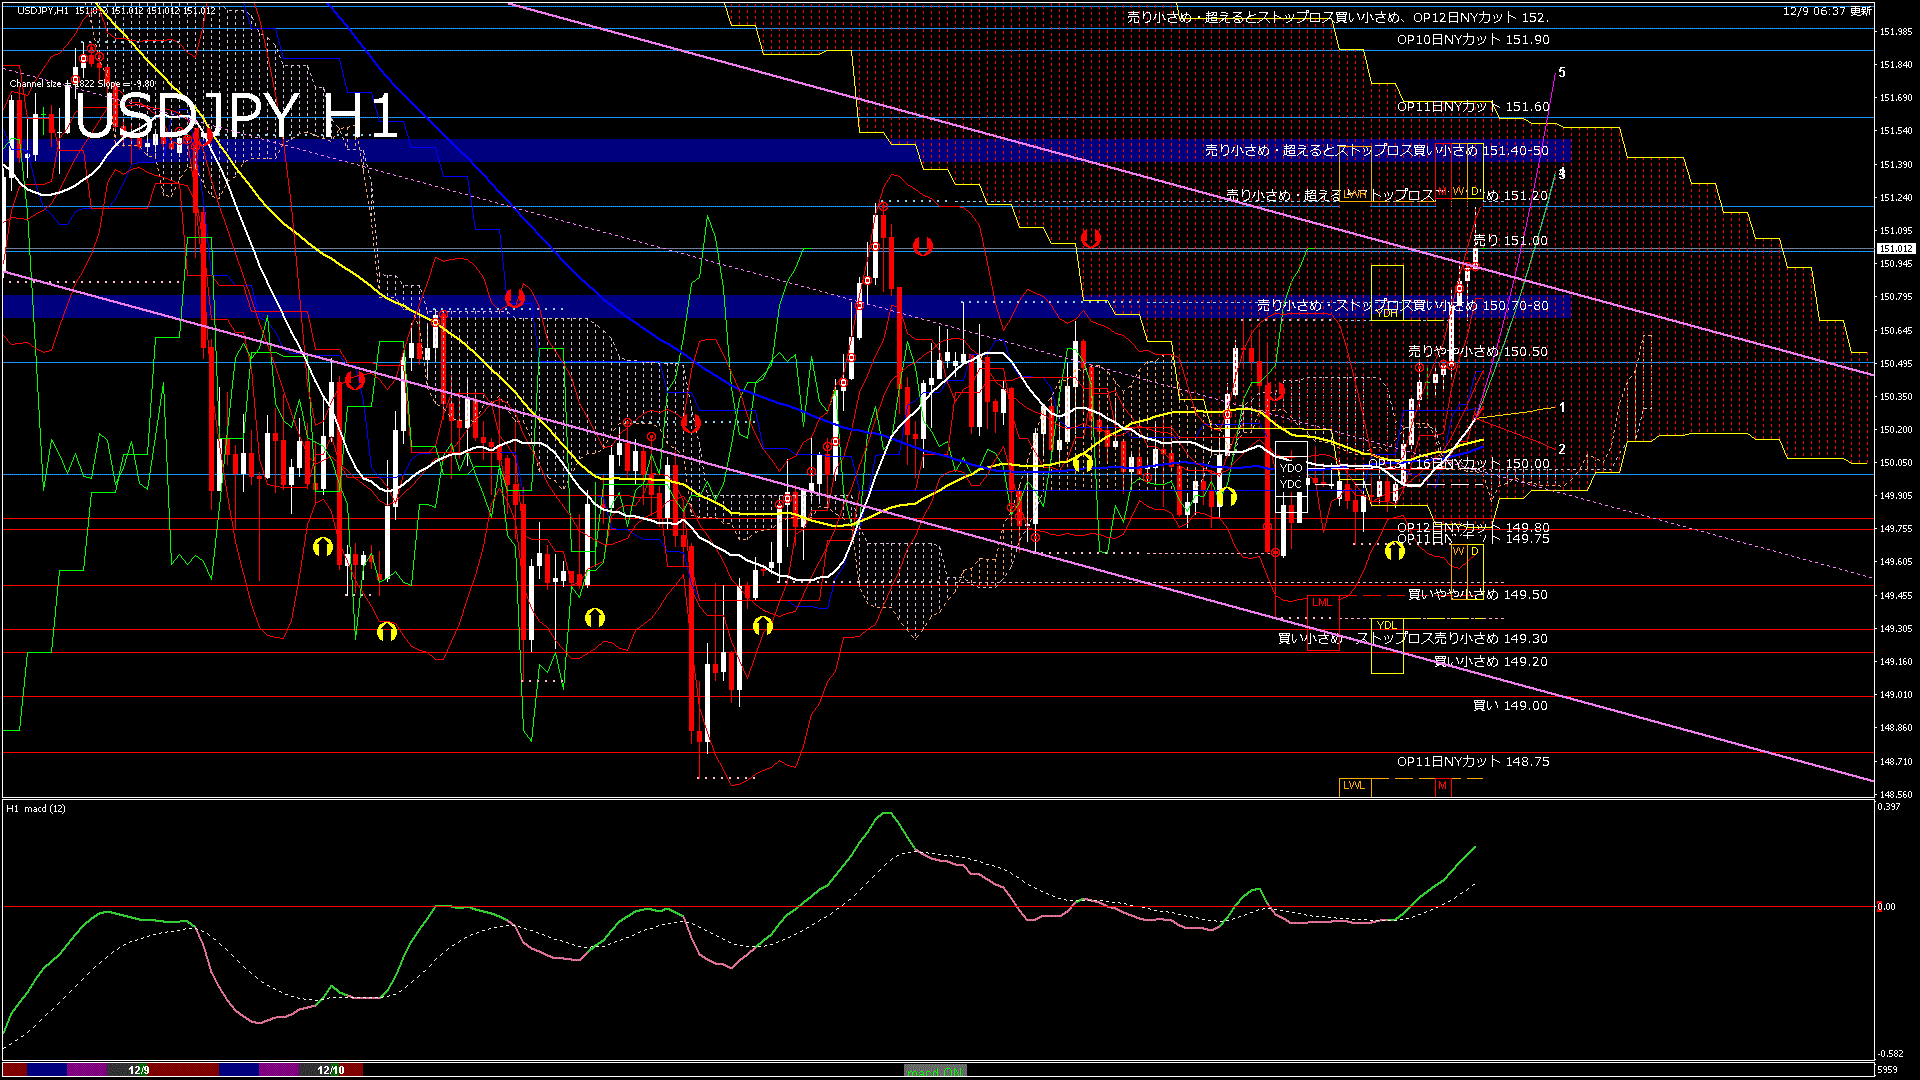
Task: Select the OP12日NYカット 149.80 label
Action: point(1473,527)
